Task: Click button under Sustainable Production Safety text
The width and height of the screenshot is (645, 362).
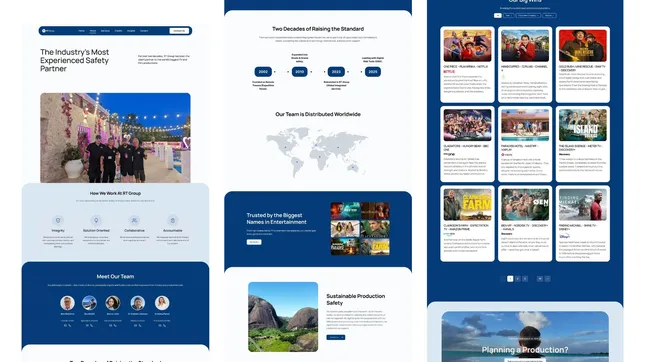Action: [x=336, y=337]
